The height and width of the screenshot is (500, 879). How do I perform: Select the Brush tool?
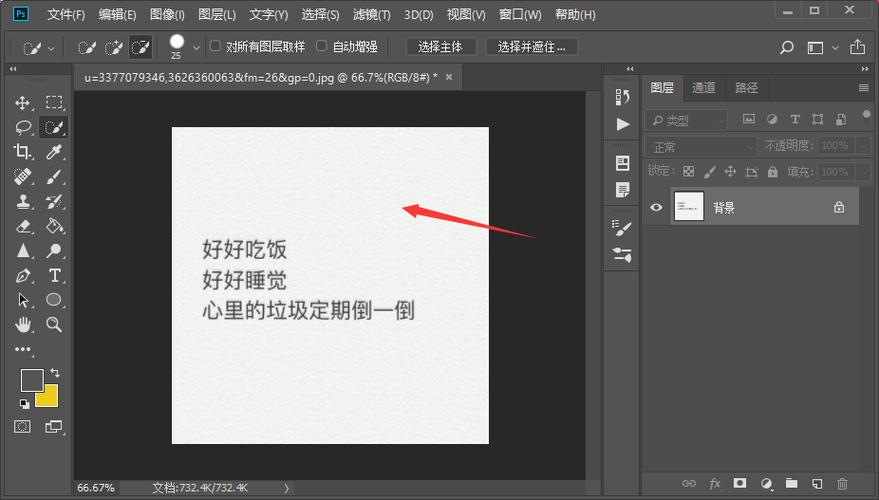pos(54,177)
